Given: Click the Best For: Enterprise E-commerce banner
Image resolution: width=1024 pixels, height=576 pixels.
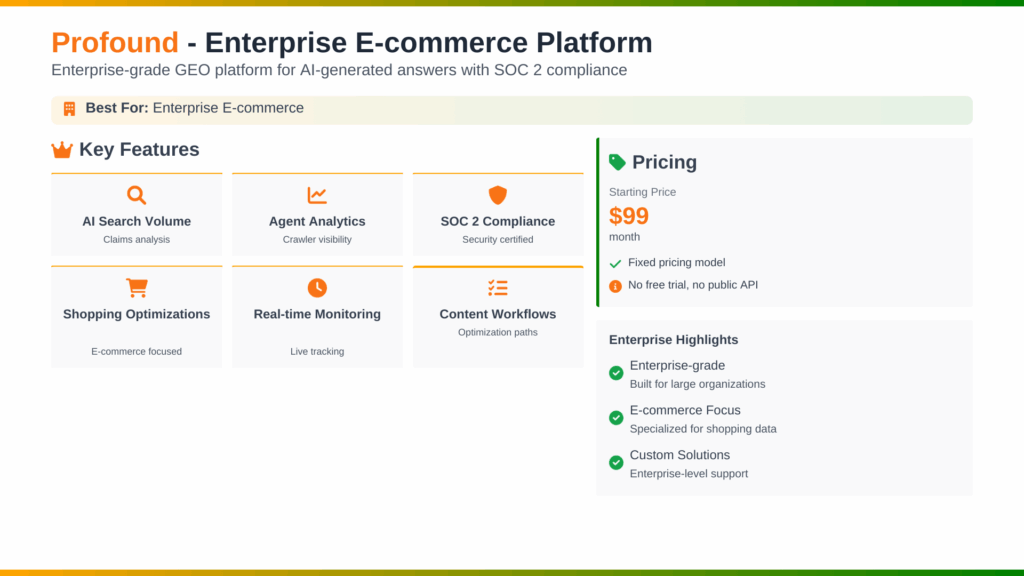Looking at the screenshot, I should click(511, 109).
